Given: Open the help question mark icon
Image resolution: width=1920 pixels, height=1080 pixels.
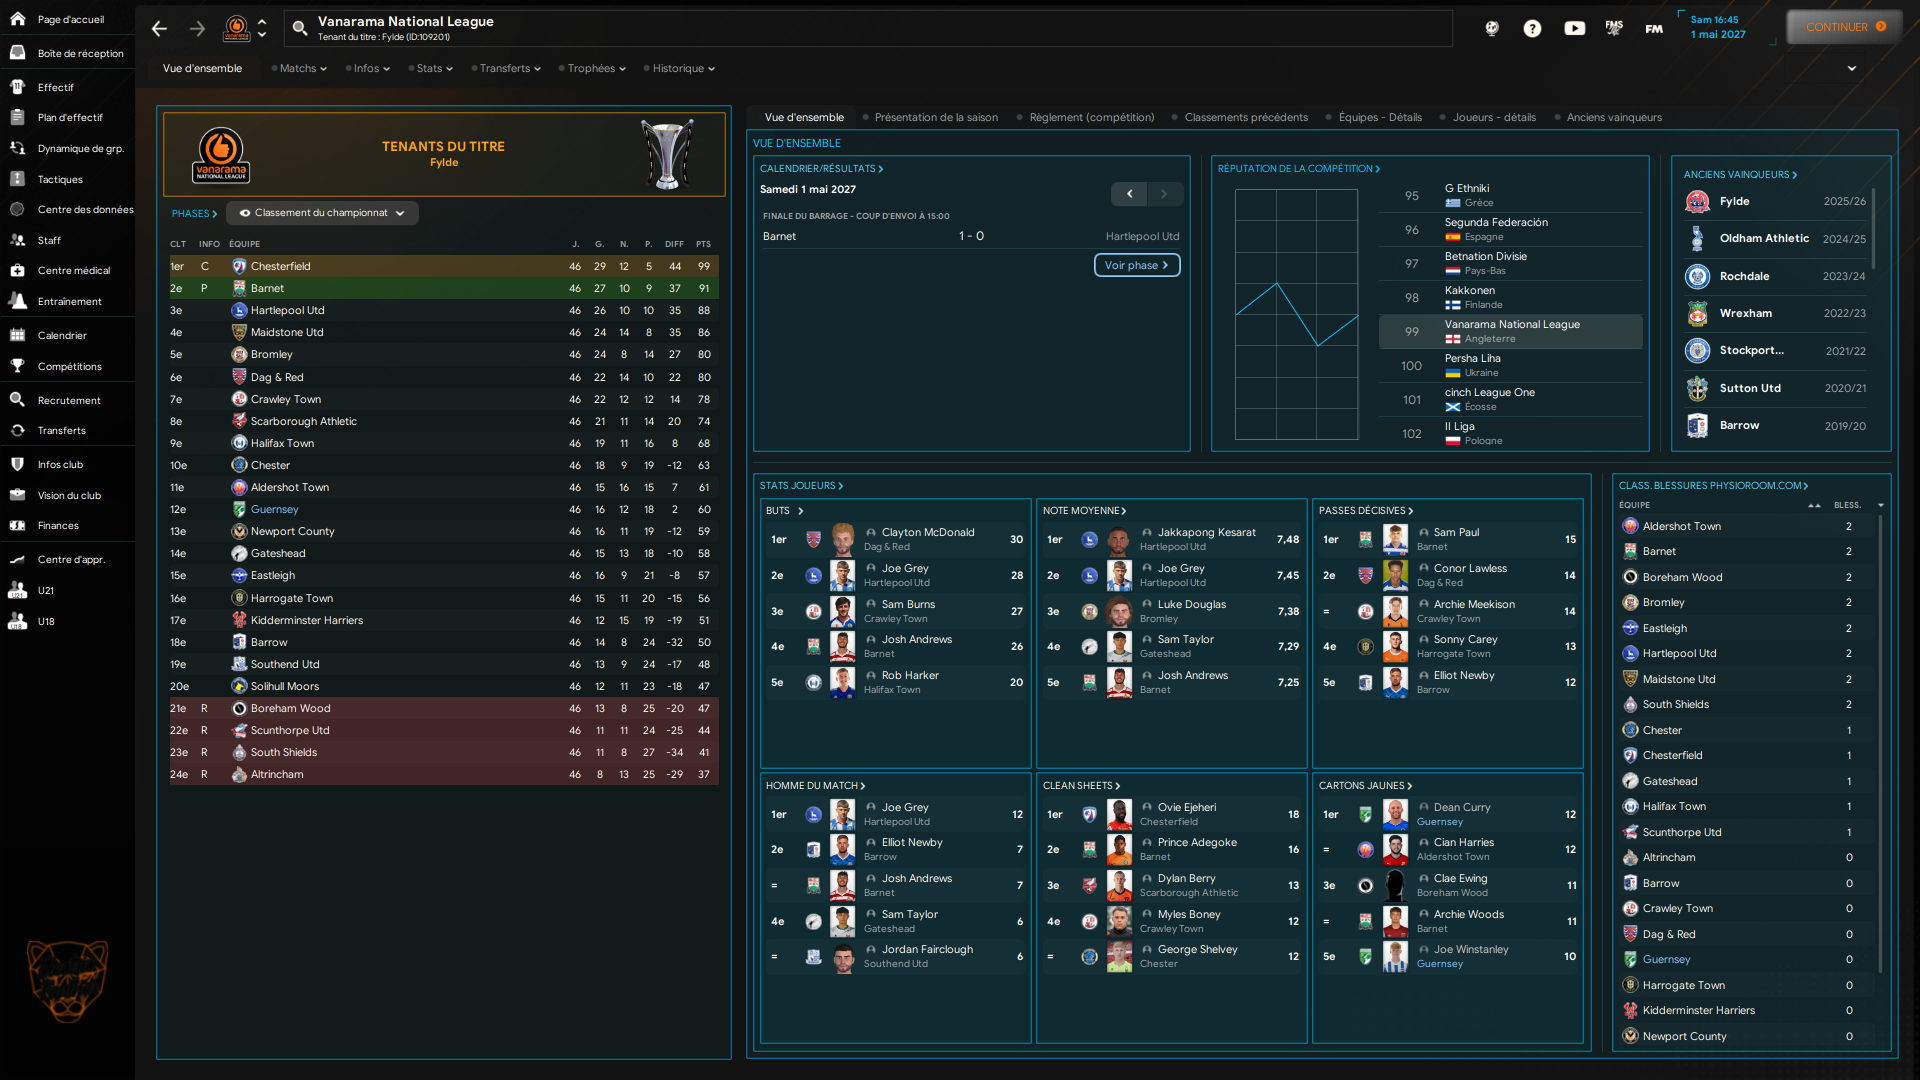Looking at the screenshot, I should [1532, 28].
